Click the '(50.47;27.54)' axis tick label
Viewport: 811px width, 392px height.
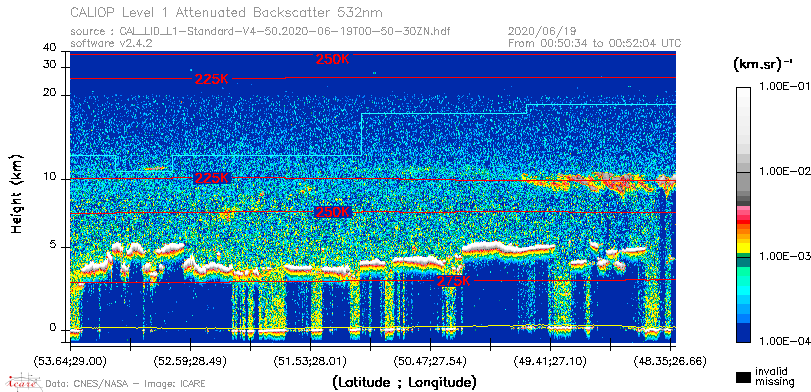point(430,360)
